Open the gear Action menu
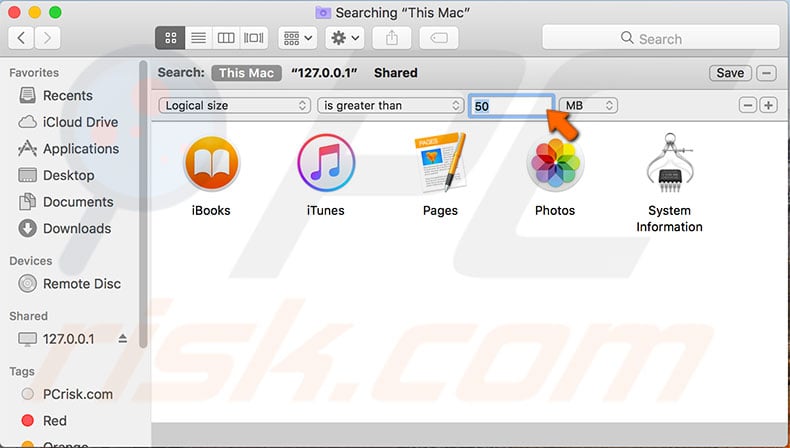790x448 pixels. (345, 38)
